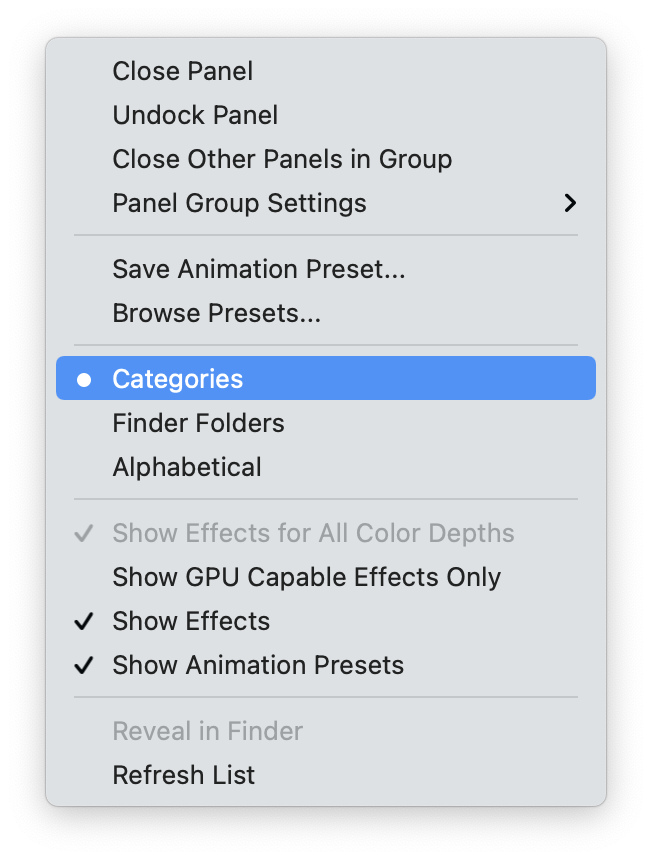652x860 pixels.
Task: Close the current panel
Action: click(x=182, y=71)
